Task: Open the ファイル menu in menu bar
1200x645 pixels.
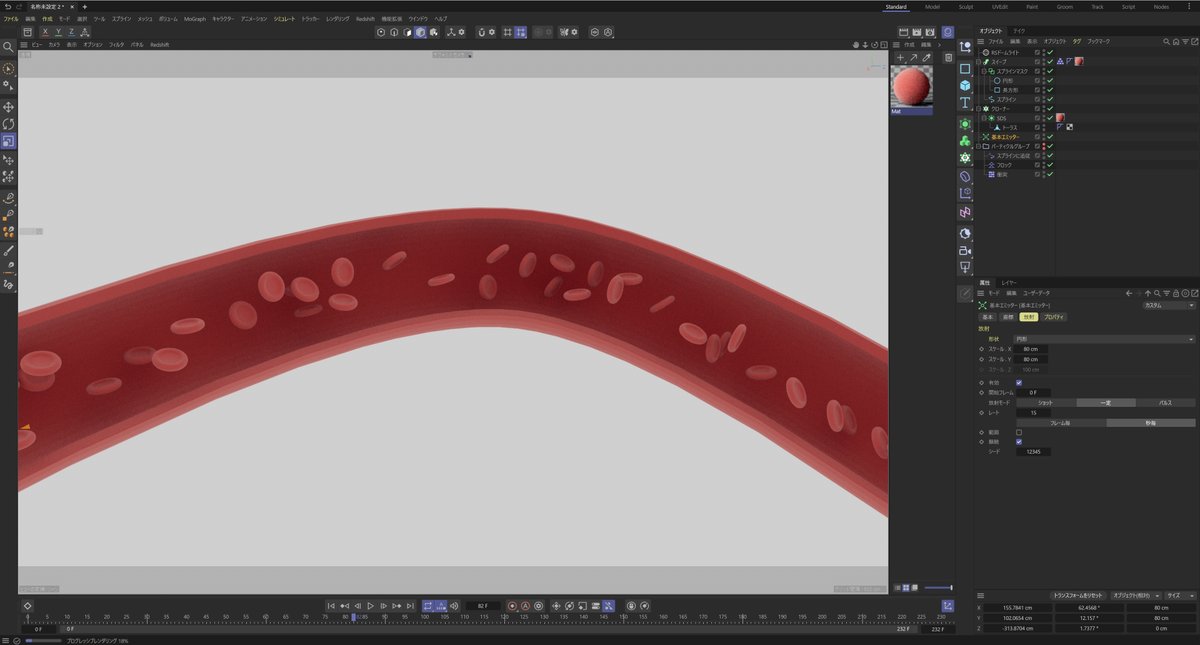Action: (11, 19)
